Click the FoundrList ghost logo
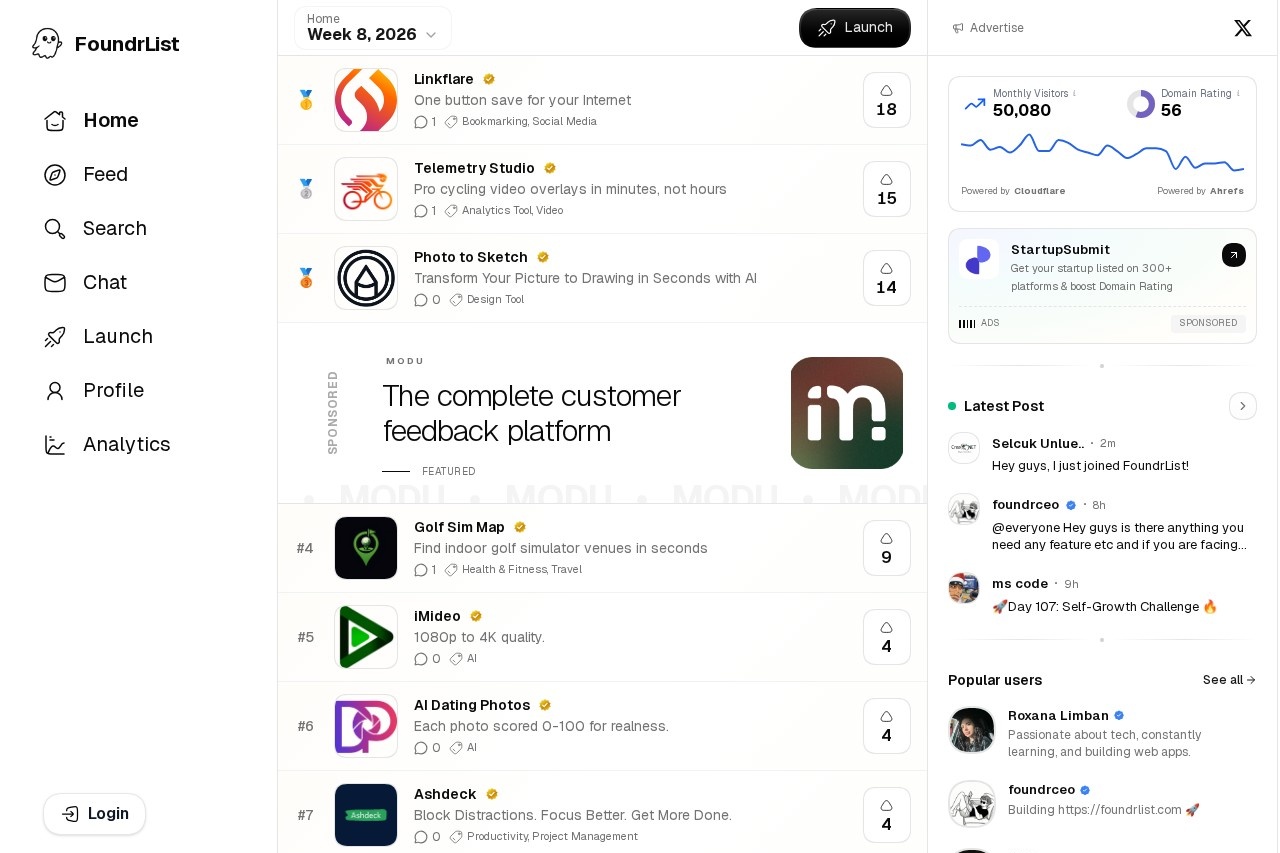 click(47, 43)
